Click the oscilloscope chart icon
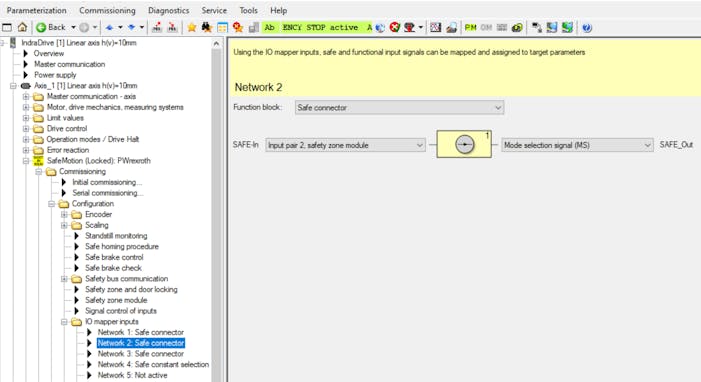This screenshot has height=382, width=701. 435,27
